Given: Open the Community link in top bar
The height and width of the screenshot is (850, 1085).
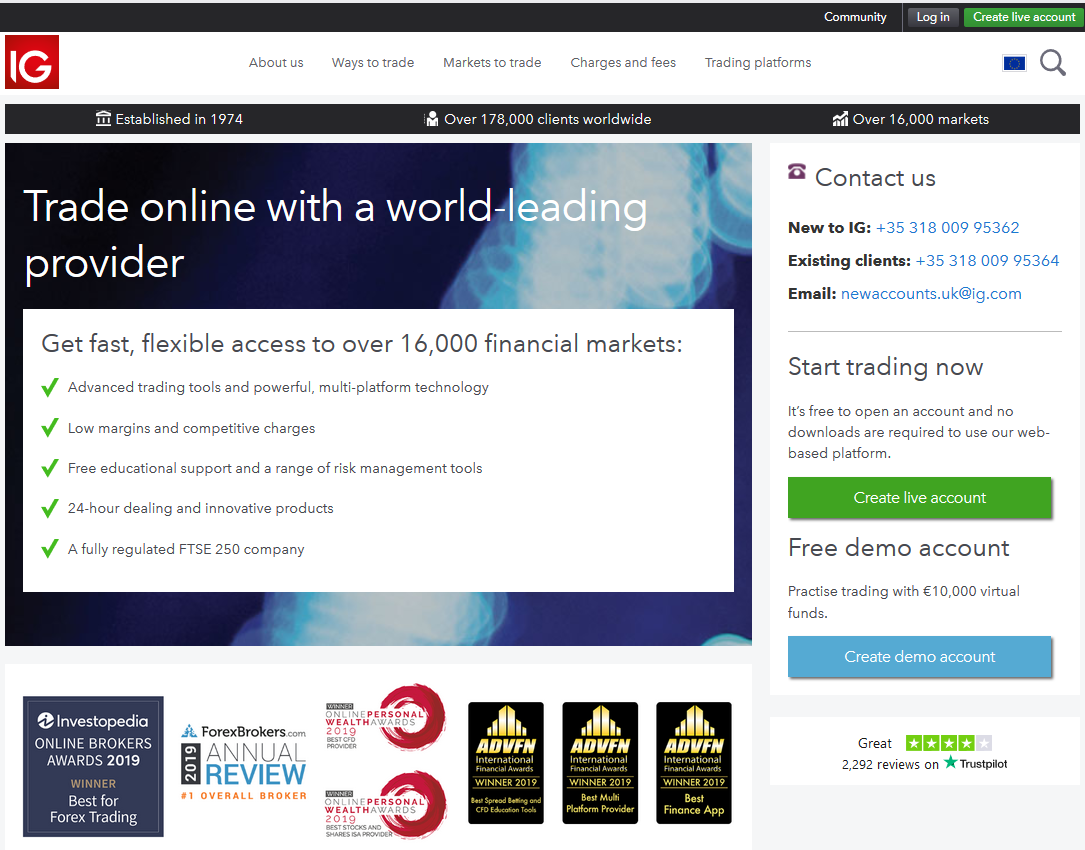Looking at the screenshot, I should (x=855, y=17).
